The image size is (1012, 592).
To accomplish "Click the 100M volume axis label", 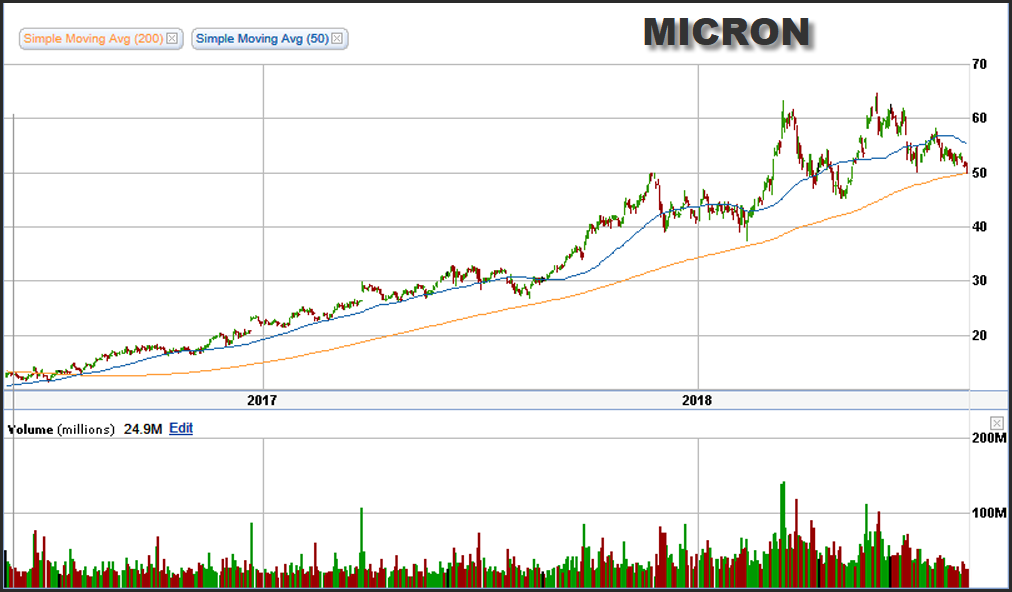I will tap(989, 513).
